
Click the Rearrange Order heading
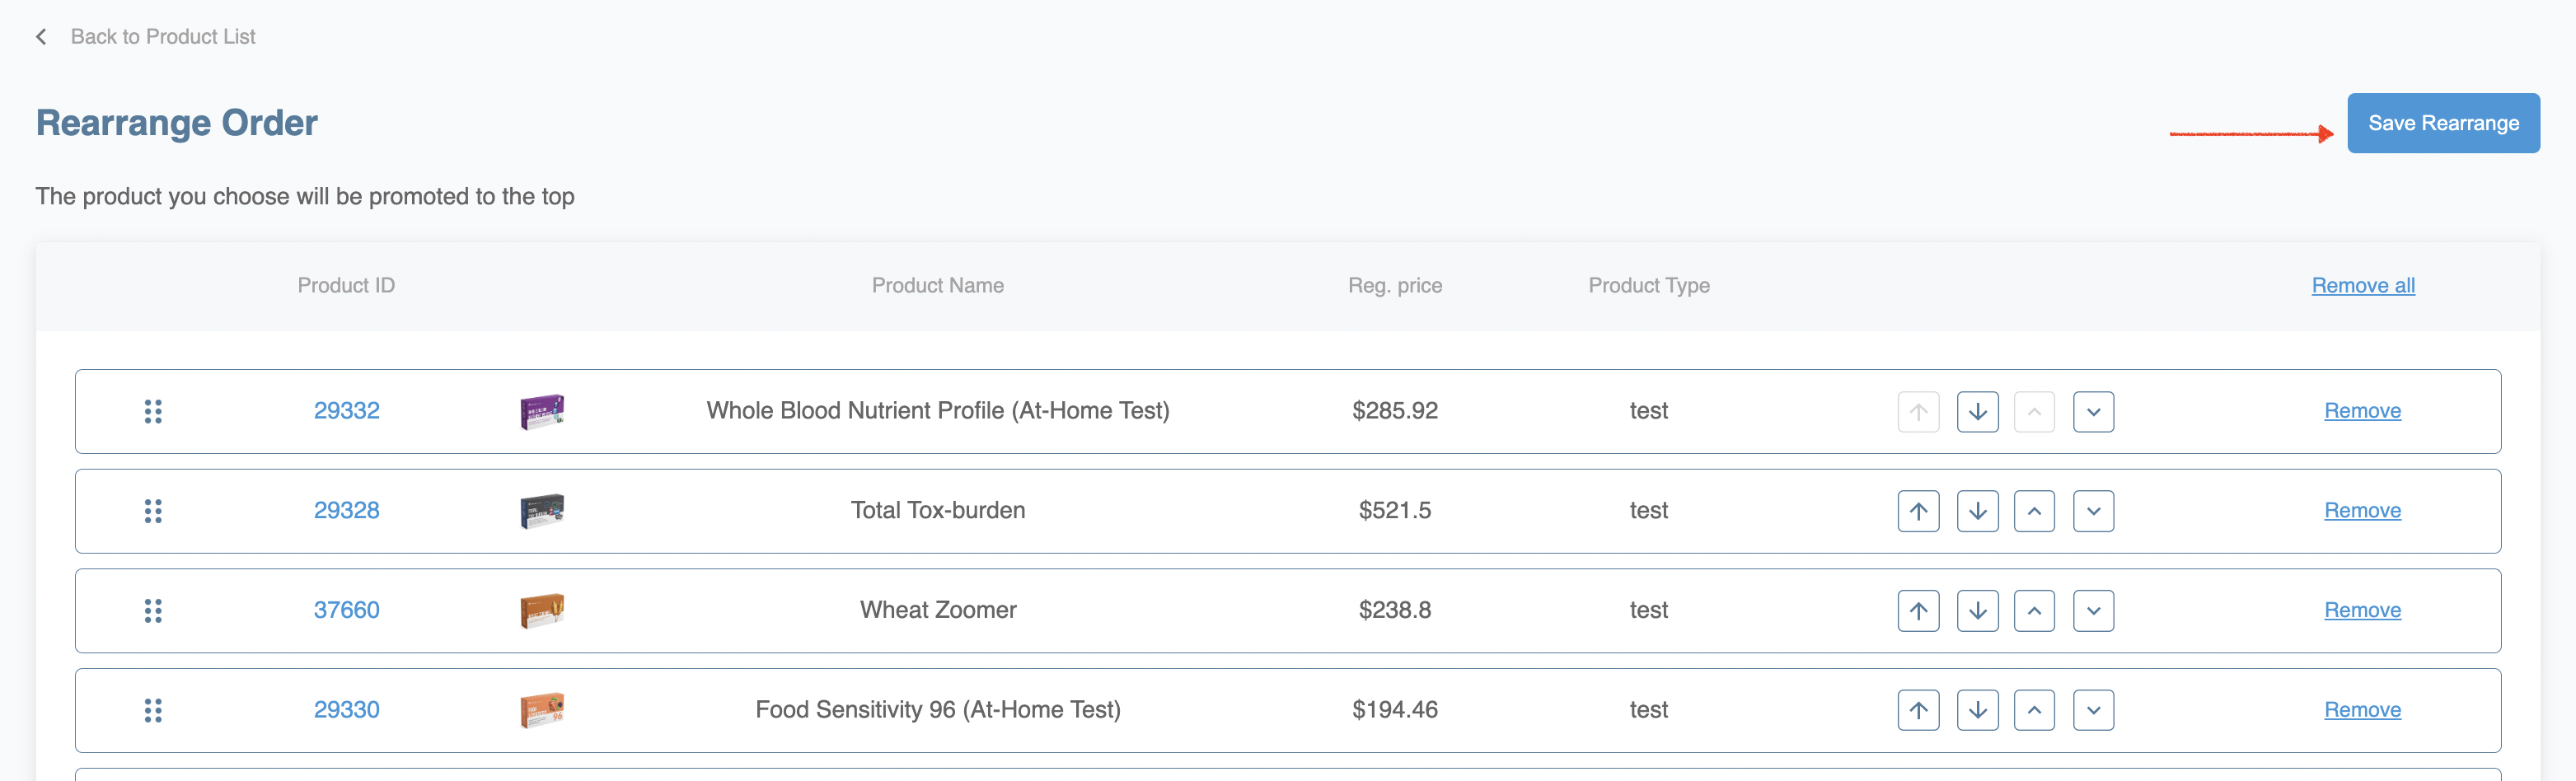pyautogui.click(x=177, y=123)
